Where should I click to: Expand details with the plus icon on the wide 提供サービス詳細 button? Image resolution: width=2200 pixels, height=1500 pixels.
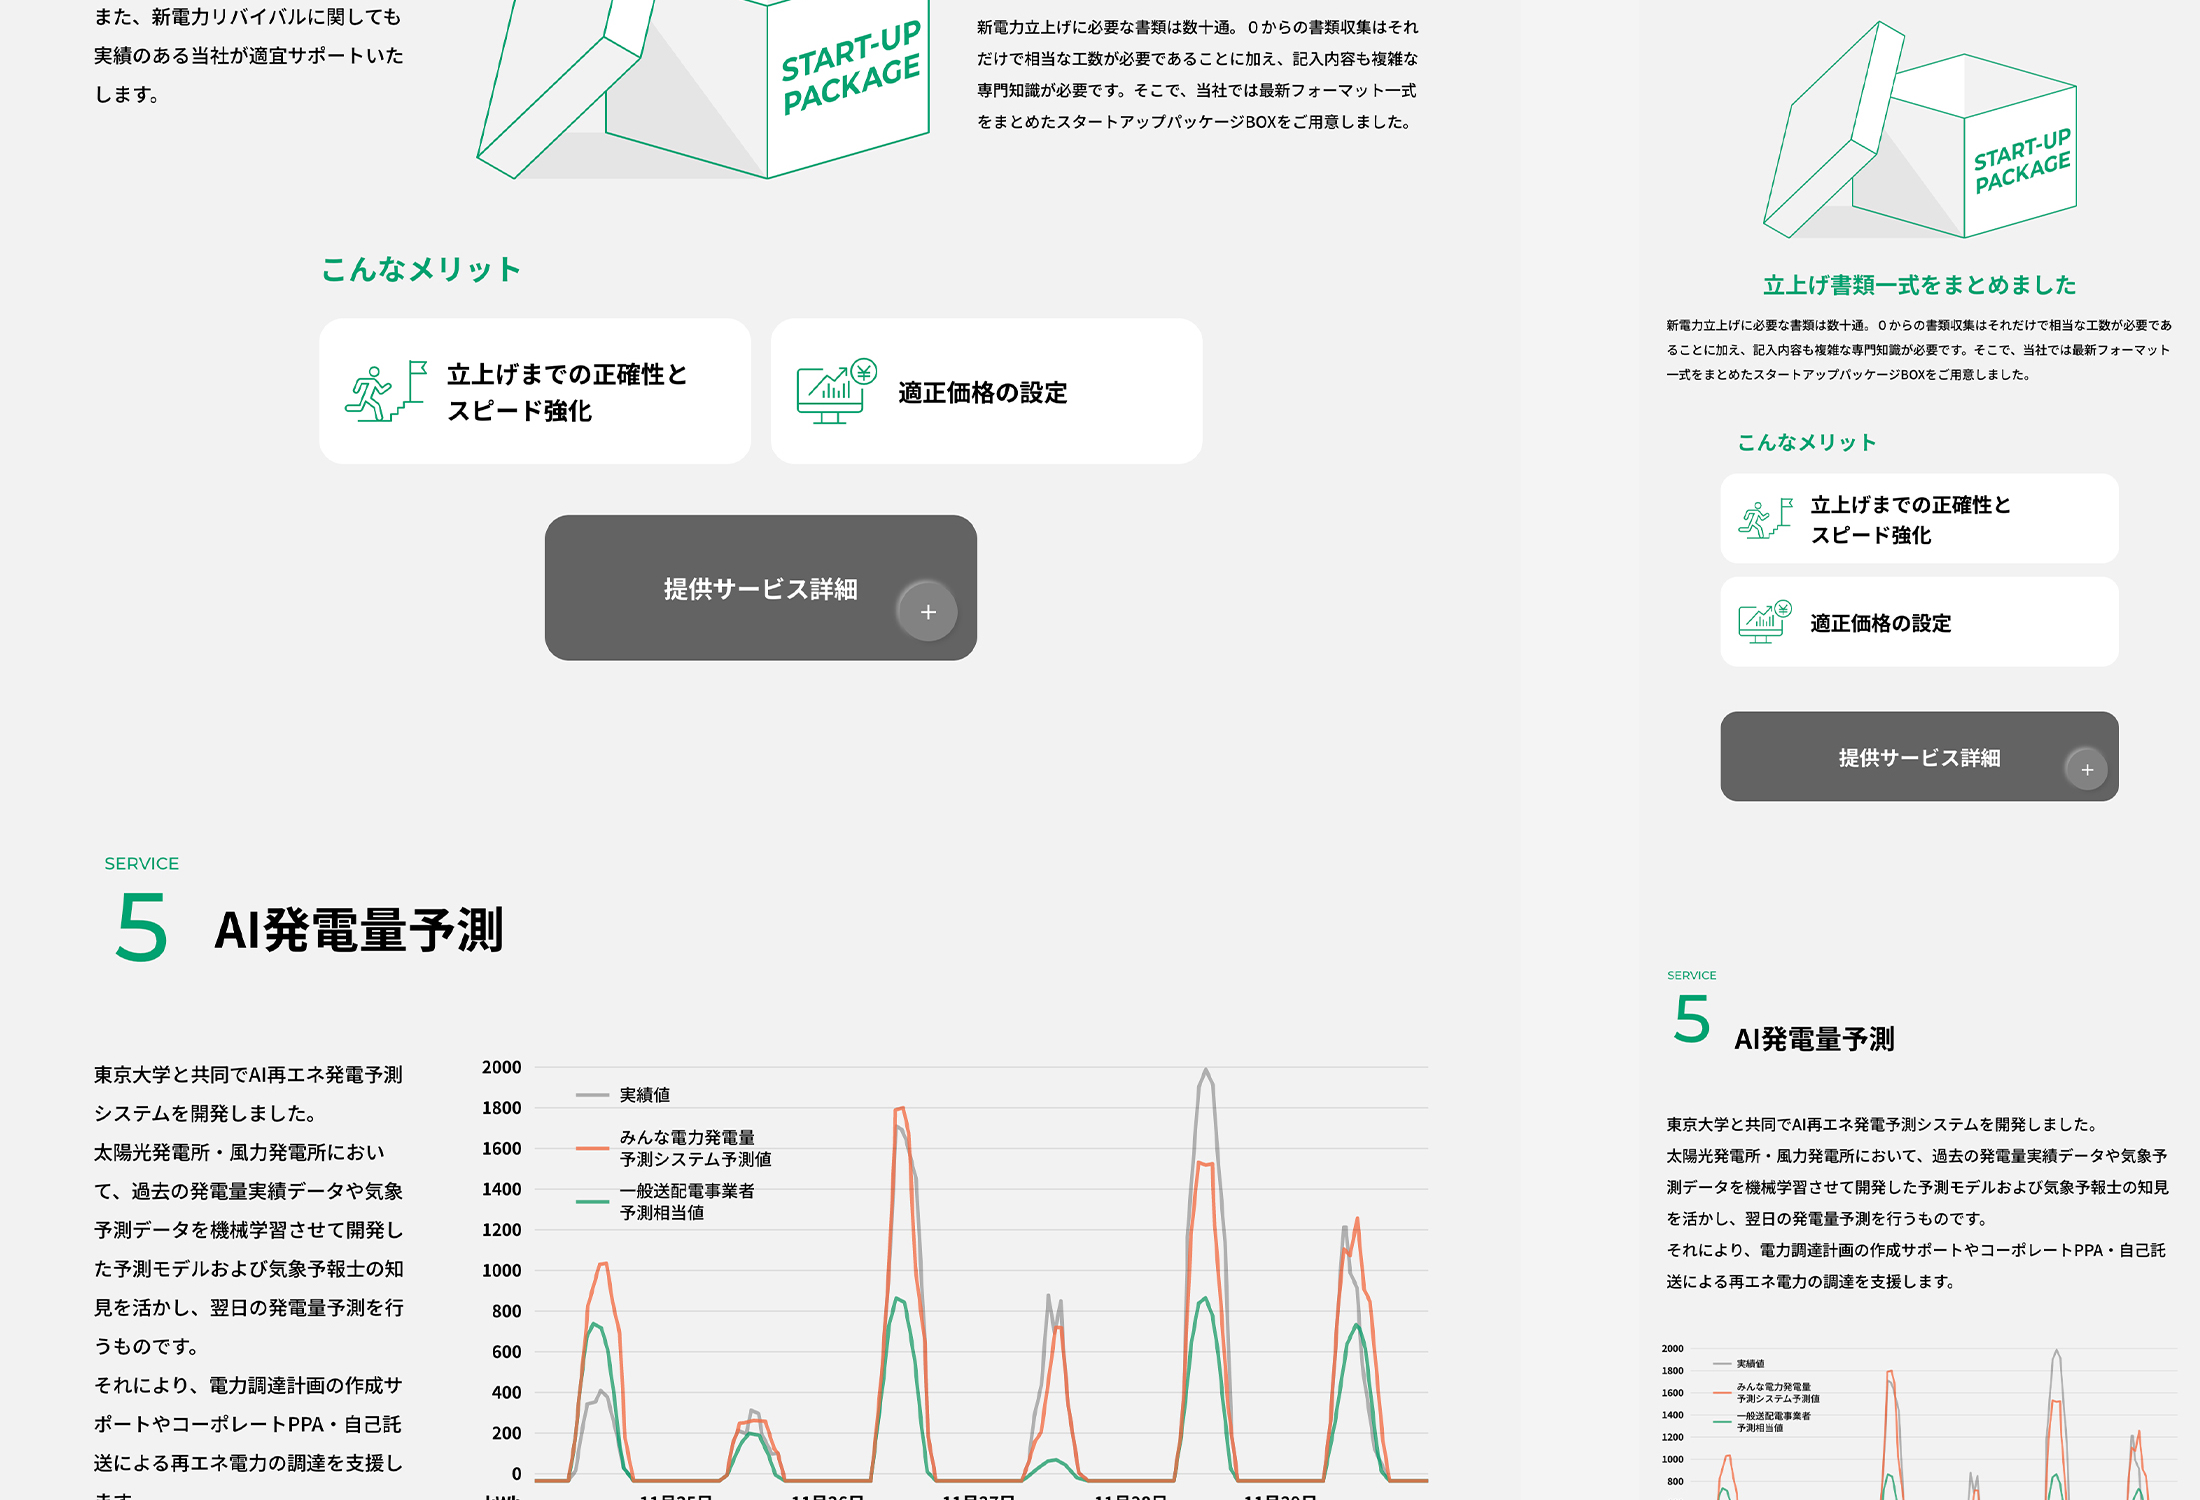click(927, 611)
